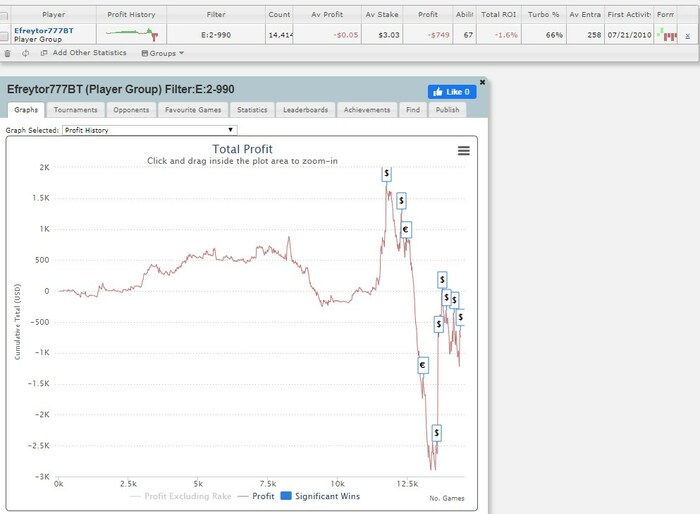Sort by the First Activity column header
This screenshot has width=700, height=514.
[629, 15]
